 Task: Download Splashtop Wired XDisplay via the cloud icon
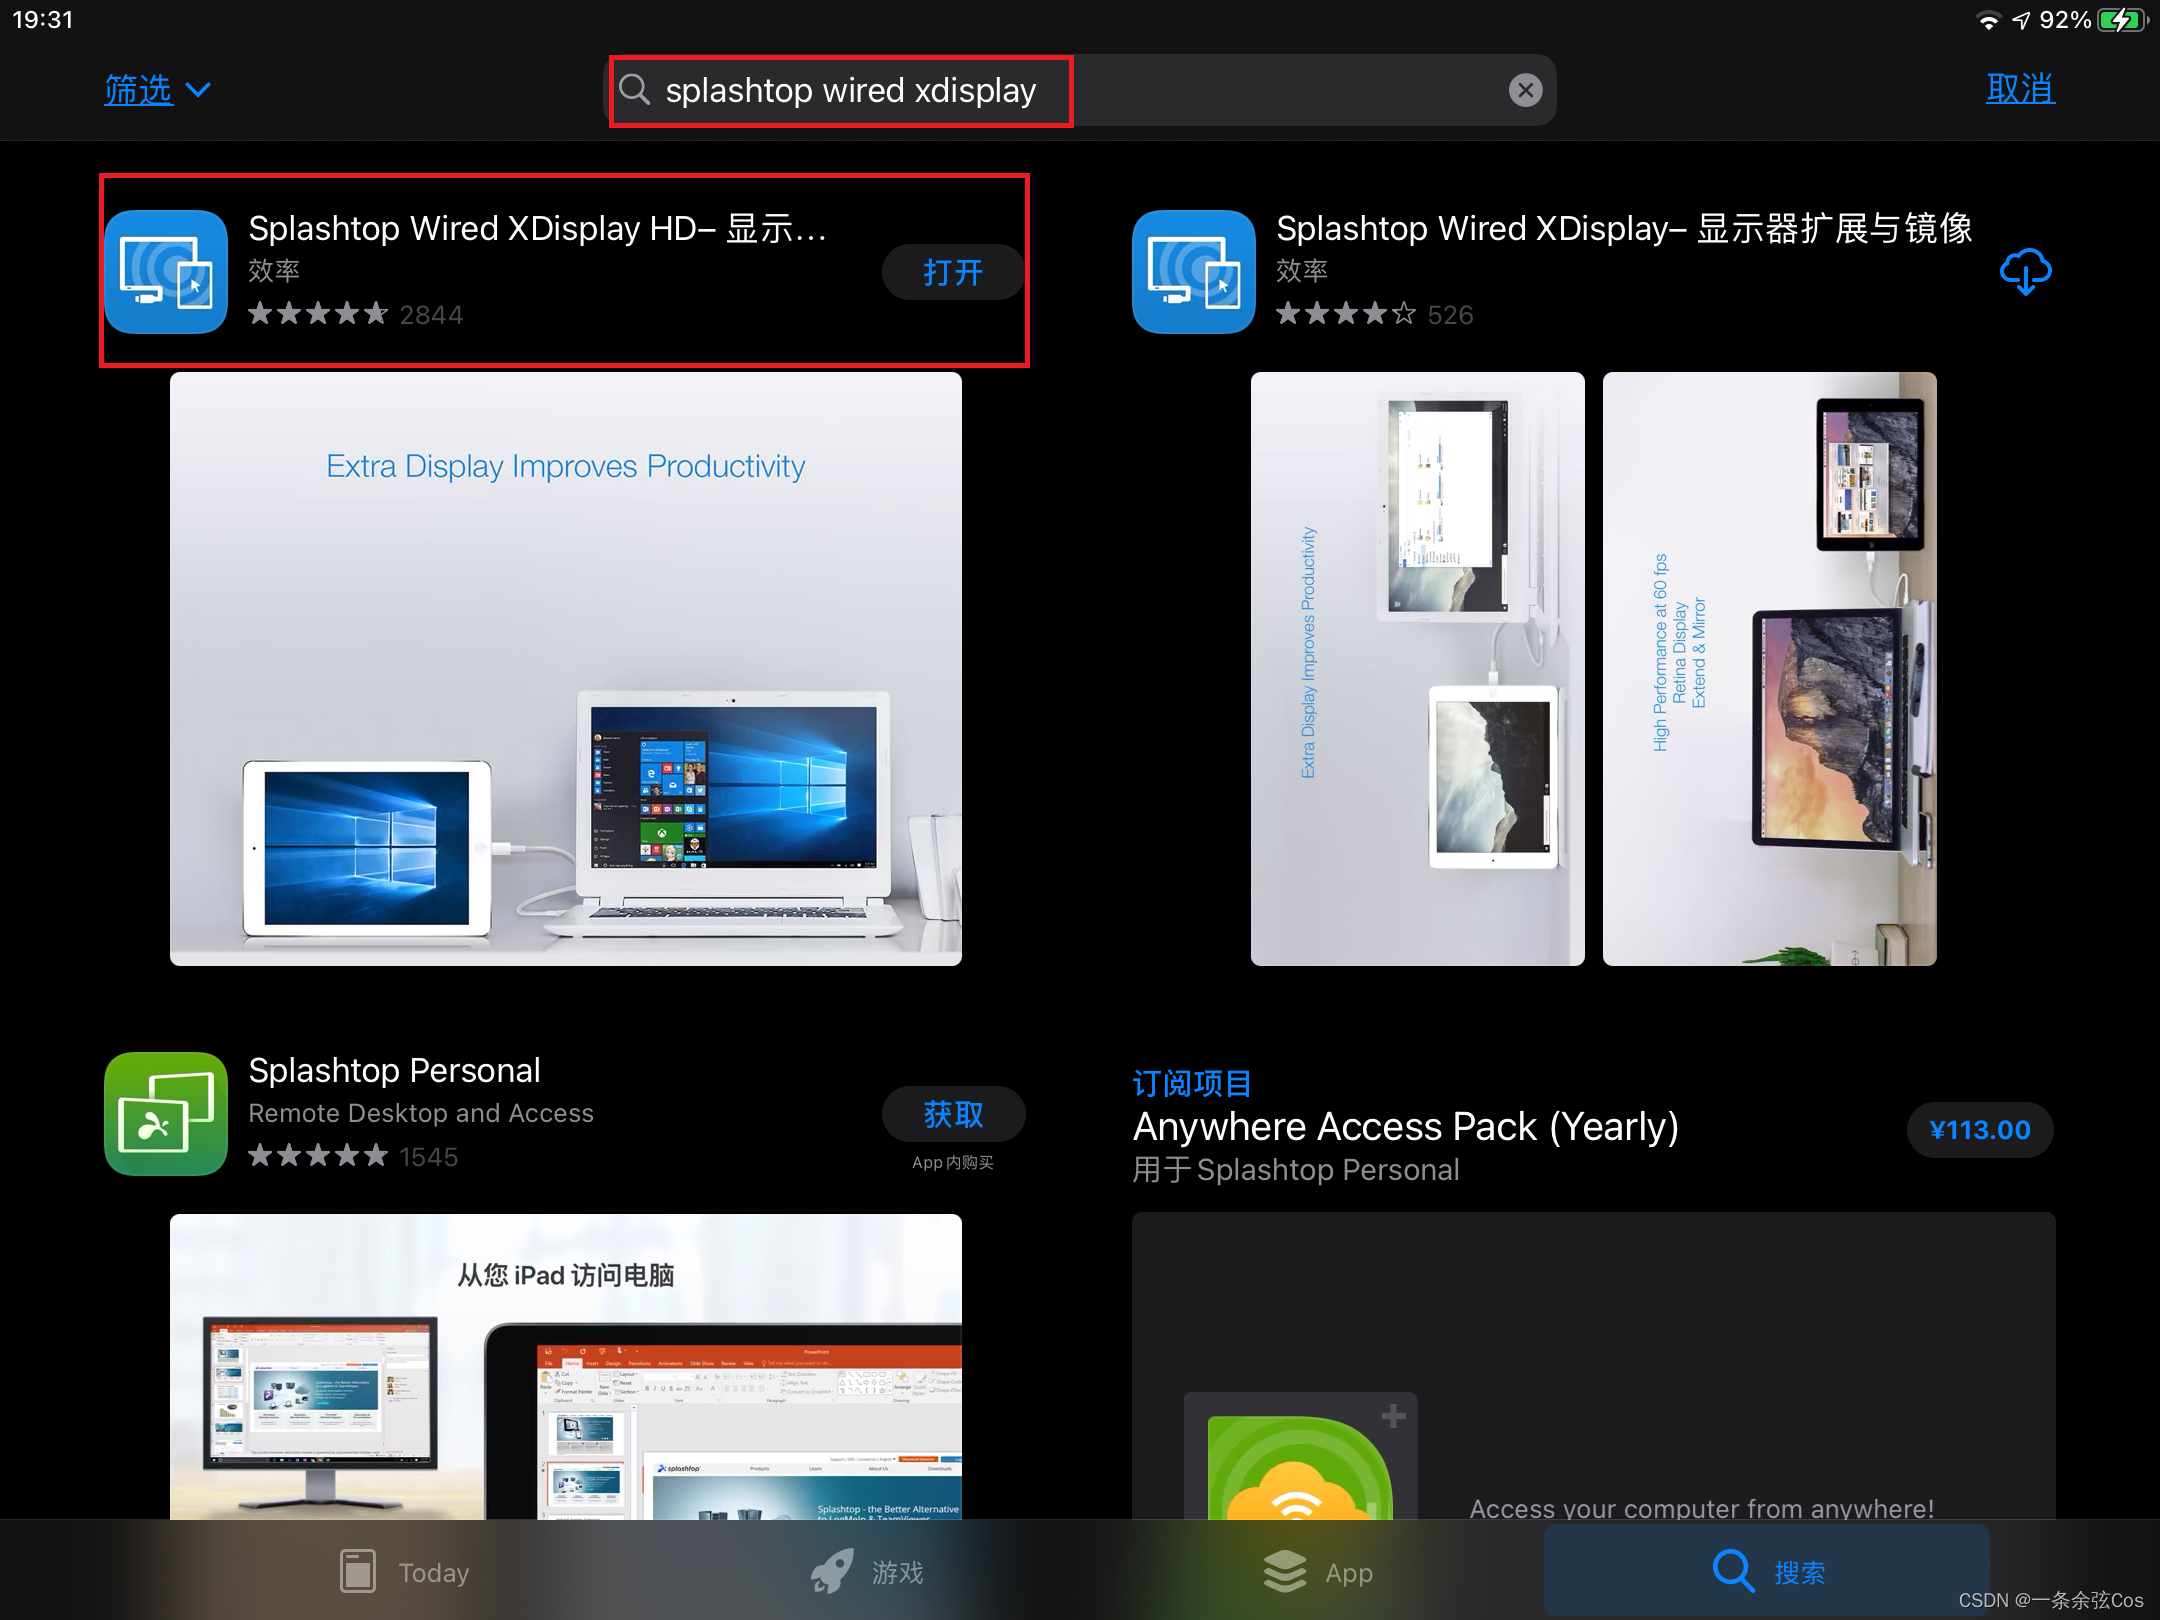(2025, 271)
